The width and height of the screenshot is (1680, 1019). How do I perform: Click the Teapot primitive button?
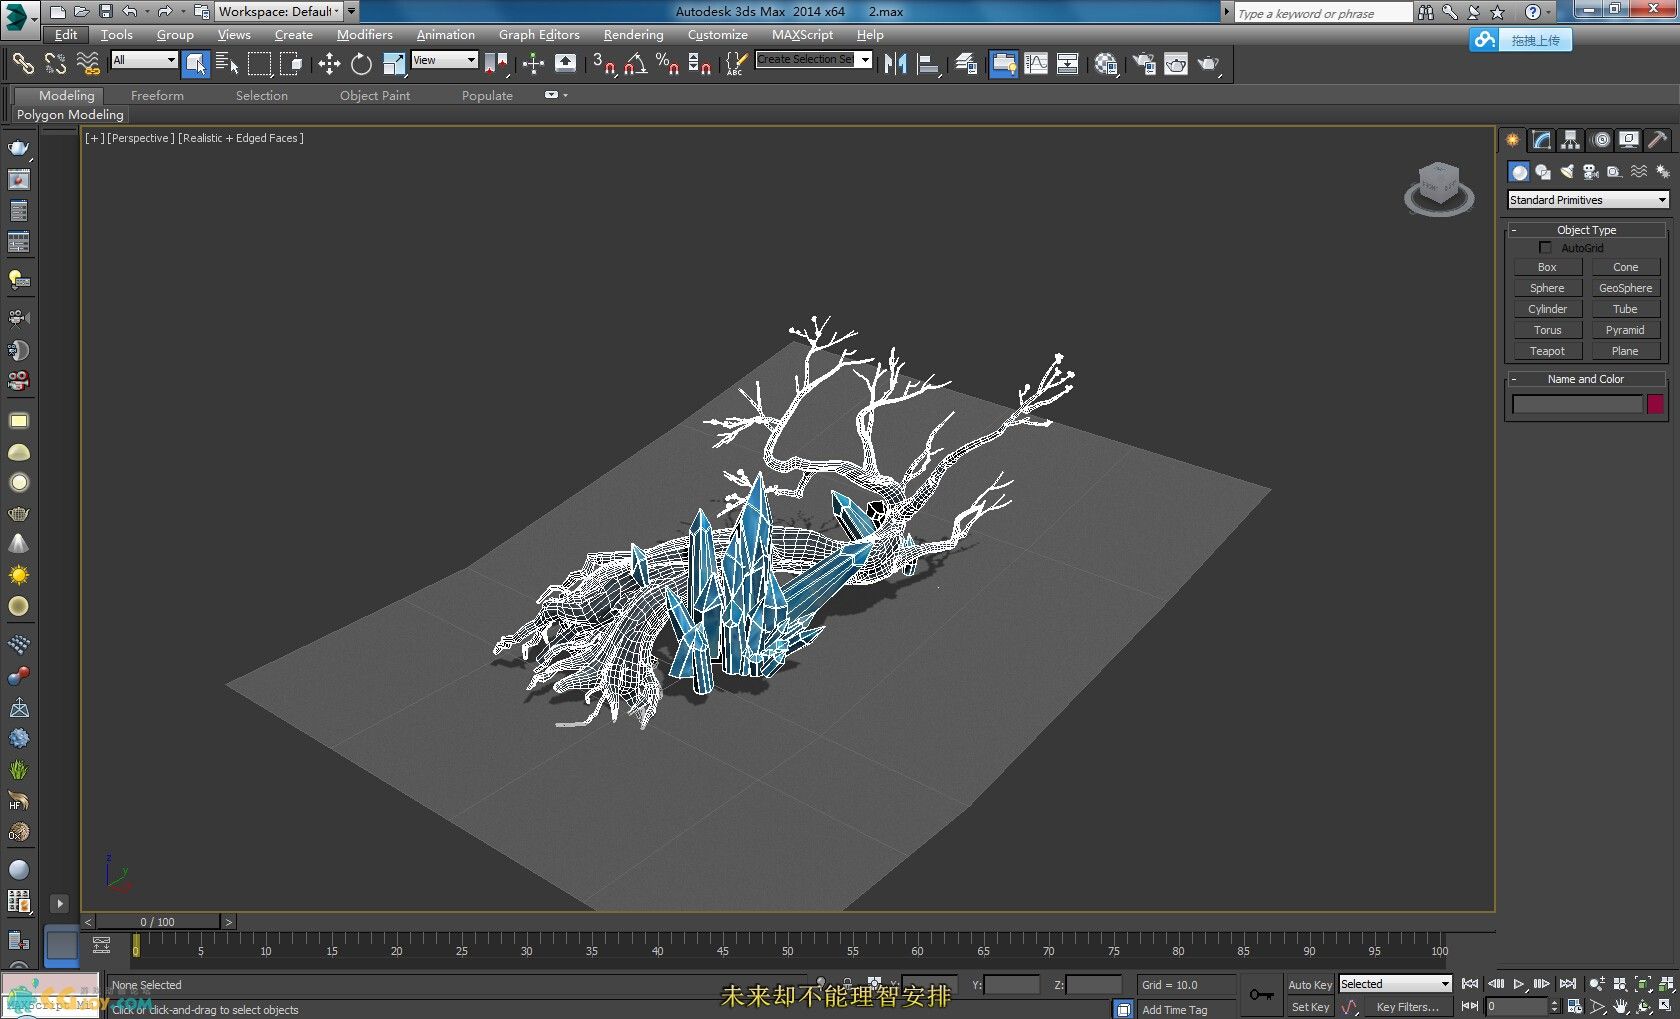(1547, 351)
